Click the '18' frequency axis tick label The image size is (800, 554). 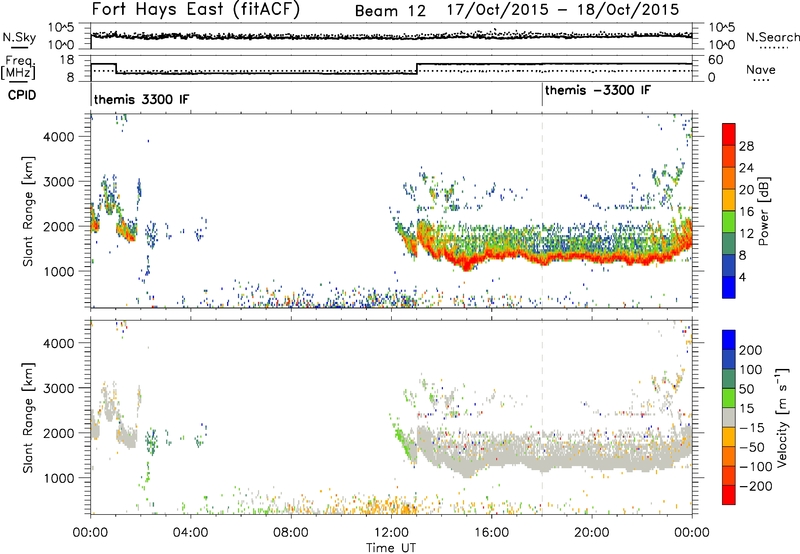pyautogui.click(x=67, y=60)
